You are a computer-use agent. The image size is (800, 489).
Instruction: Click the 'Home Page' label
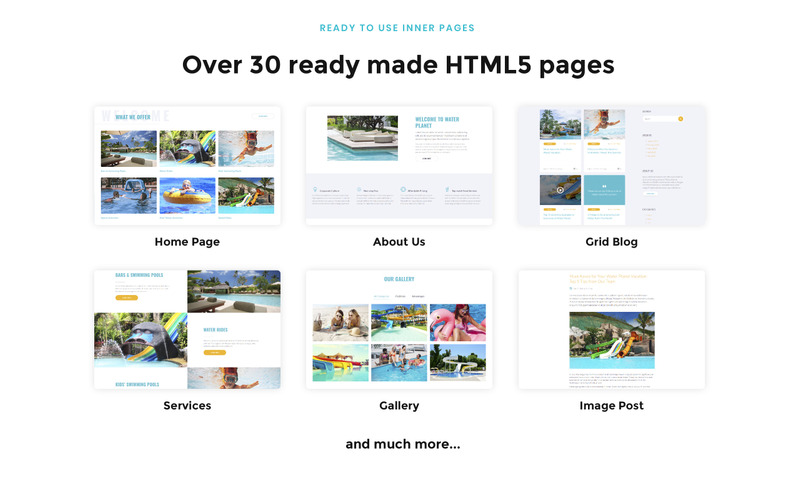click(x=187, y=242)
